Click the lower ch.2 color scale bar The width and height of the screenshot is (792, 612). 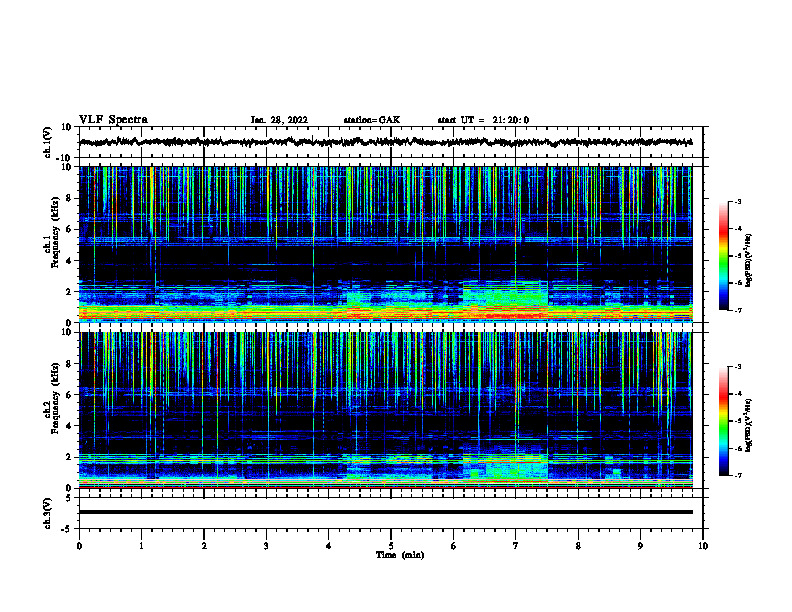(723, 421)
